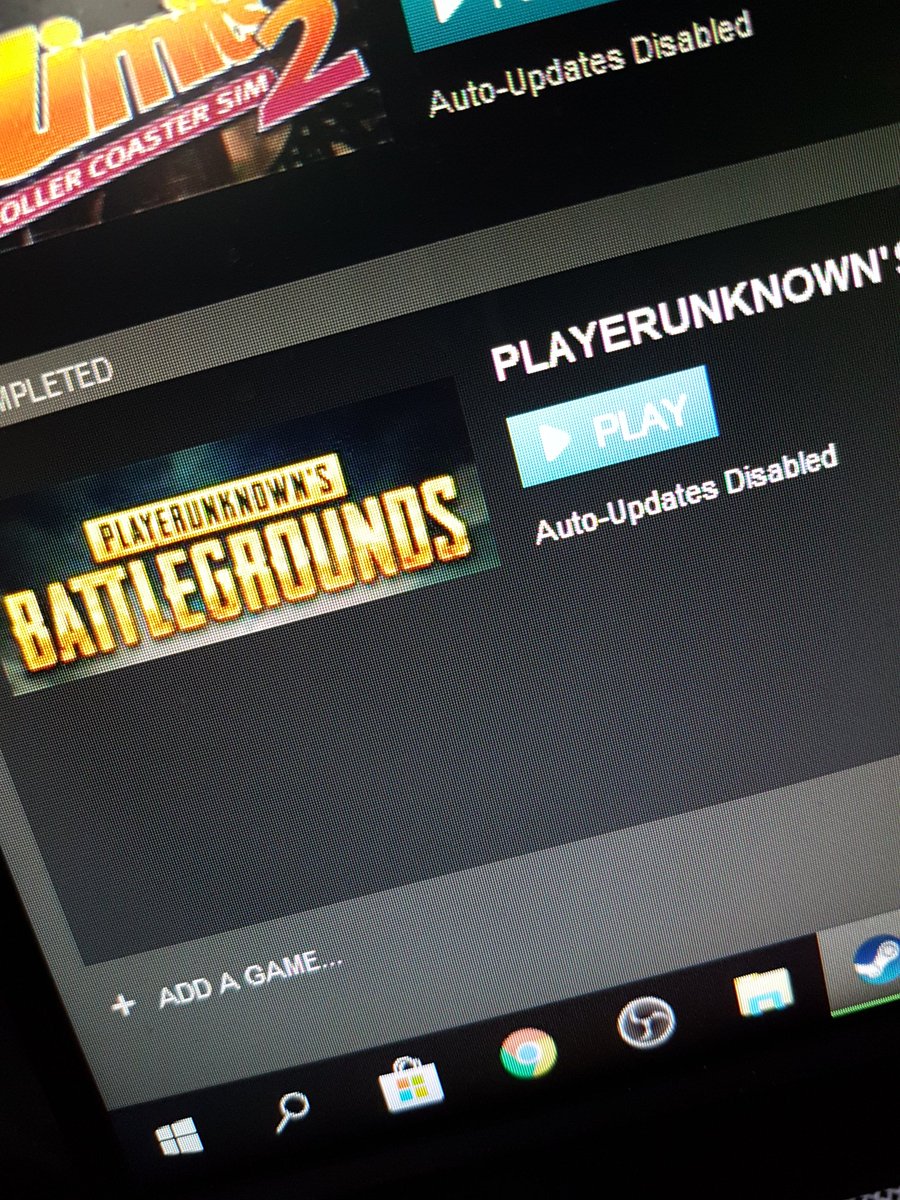Screen dimensions: 900x1200
Task: Click 'Auto-Updates Disabled' under Roller Coaster Sim
Action: [x=591, y=63]
